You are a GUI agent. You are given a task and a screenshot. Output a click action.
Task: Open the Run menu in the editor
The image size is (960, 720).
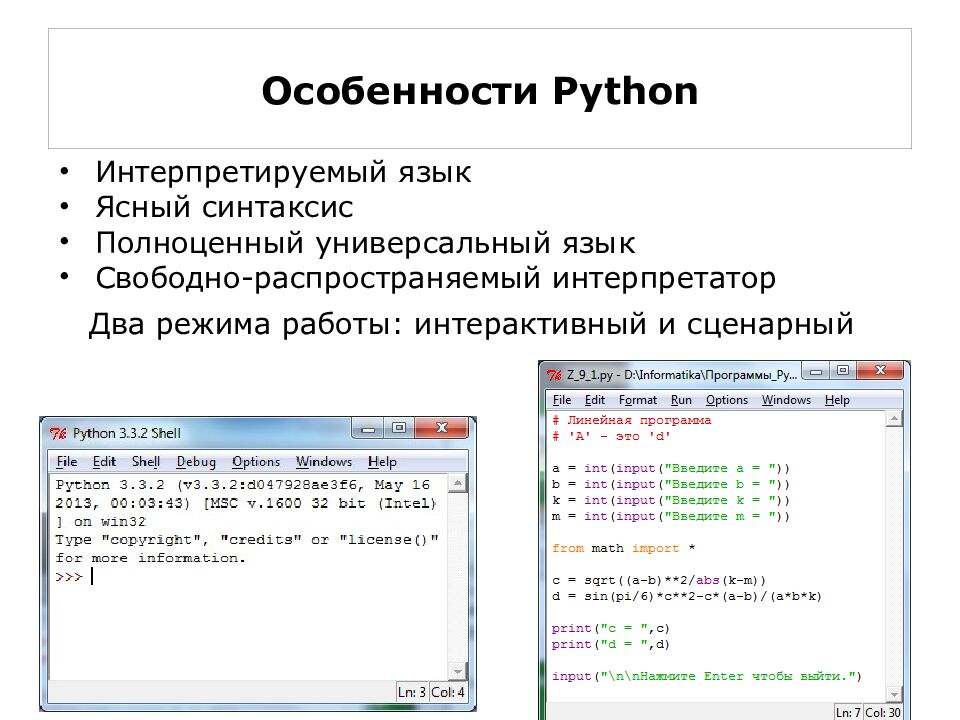point(681,400)
